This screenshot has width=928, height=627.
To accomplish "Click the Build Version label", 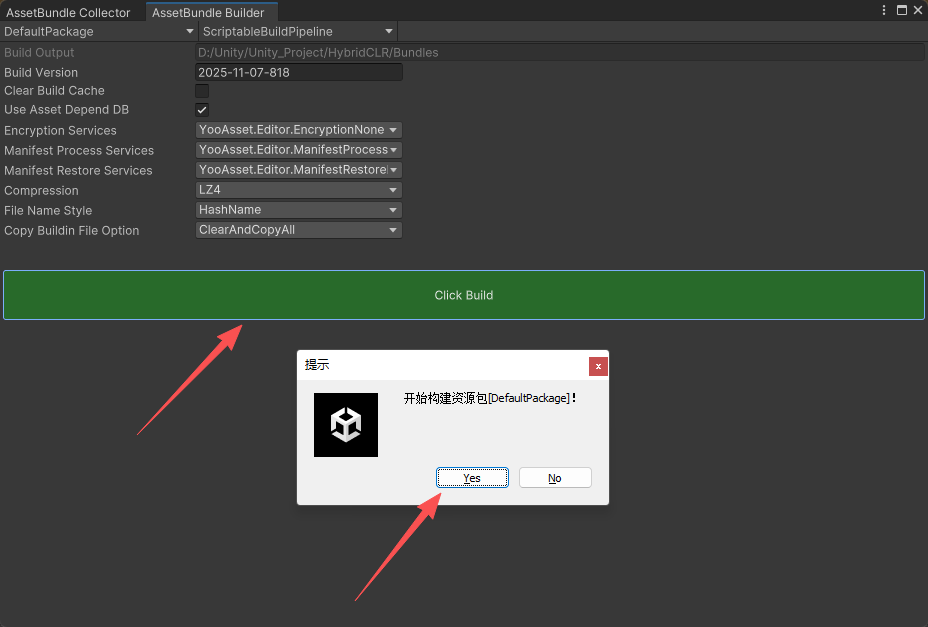I will 41,72.
